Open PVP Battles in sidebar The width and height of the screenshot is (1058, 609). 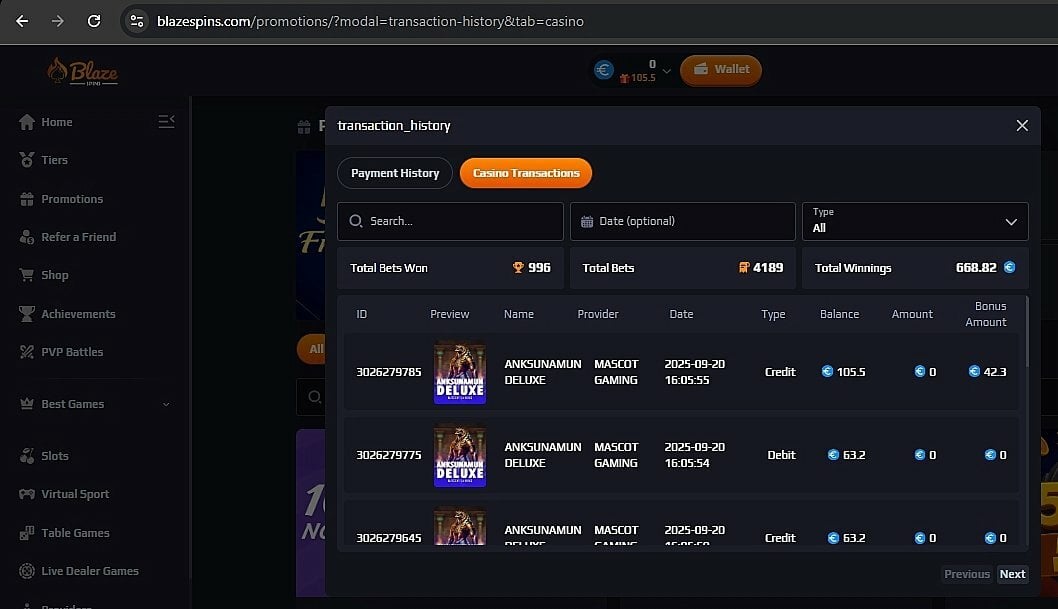click(x=72, y=352)
